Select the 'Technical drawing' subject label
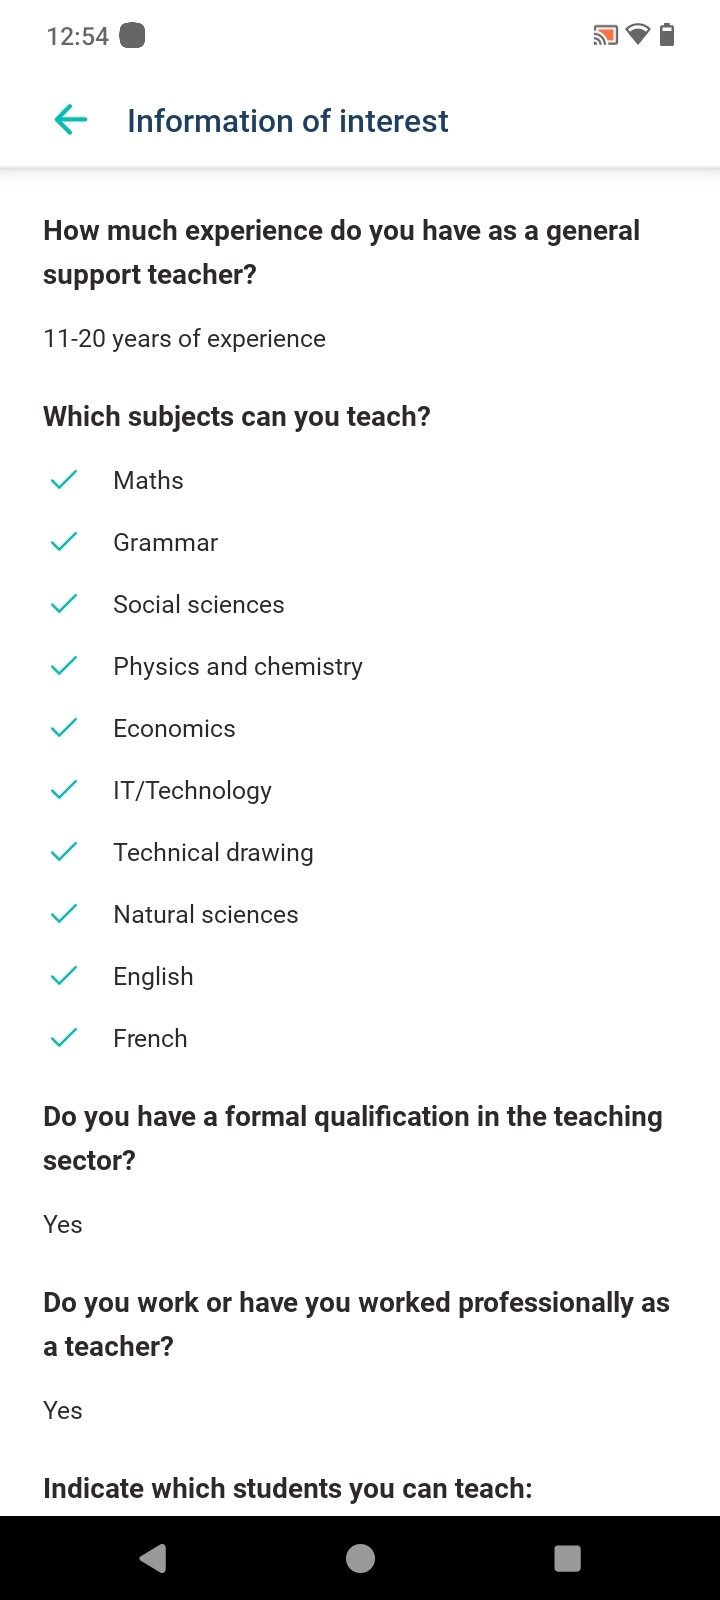This screenshot has height=1600, width=720. [213, 853]
